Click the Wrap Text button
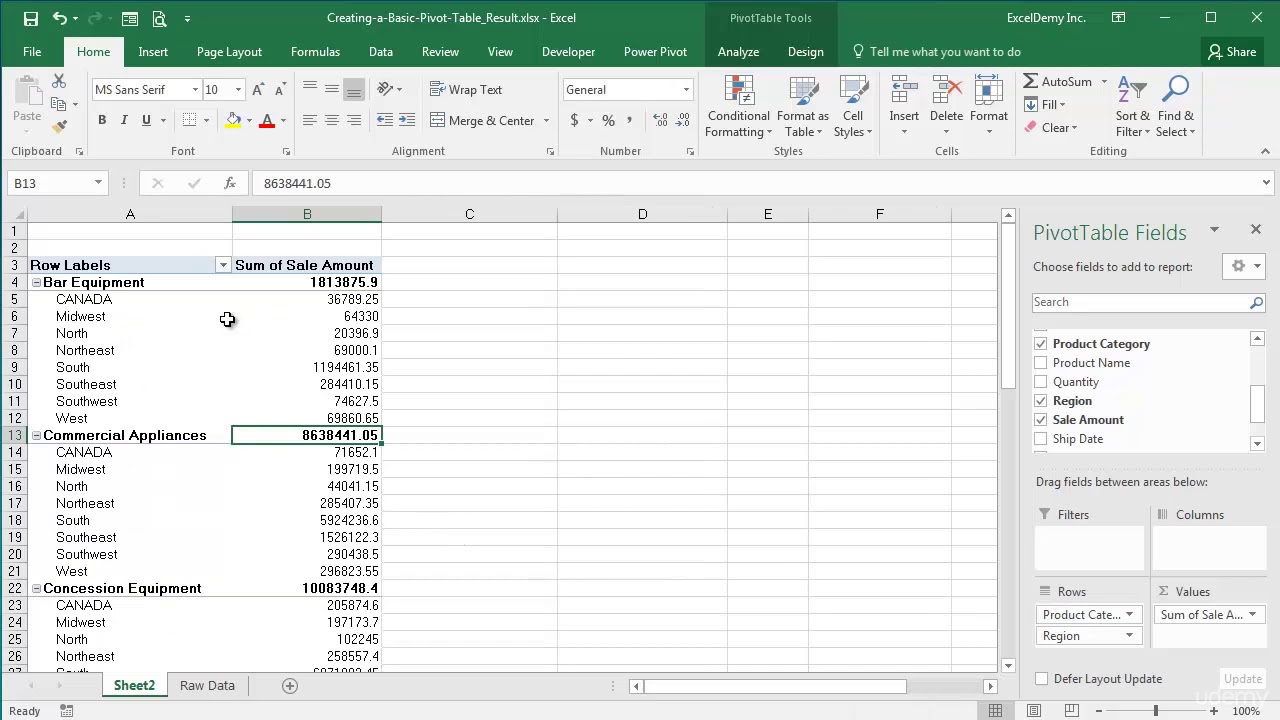Viewport: 1280px width, 720px height. pos(466,90)
